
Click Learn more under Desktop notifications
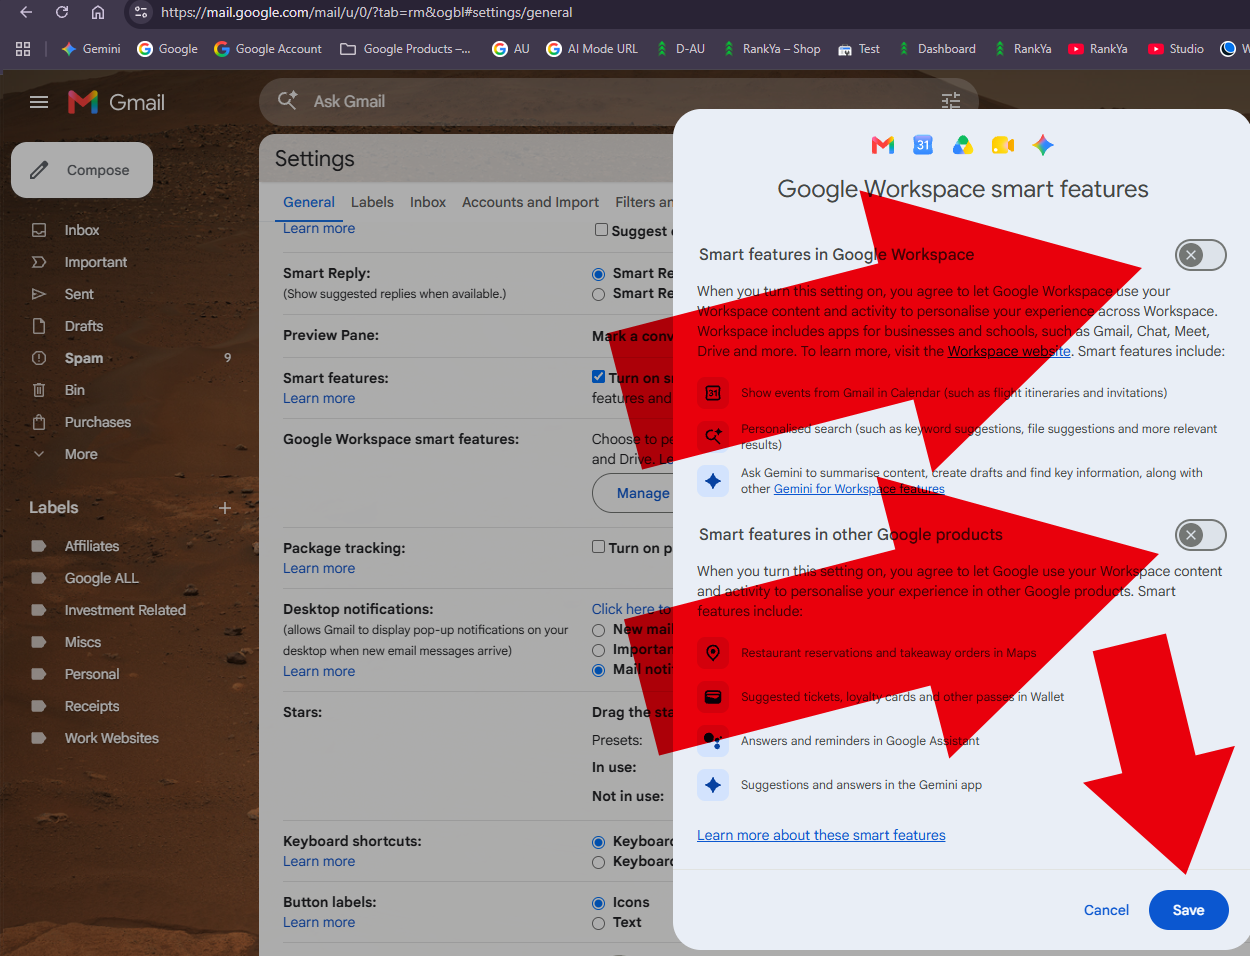pos(319,671)
